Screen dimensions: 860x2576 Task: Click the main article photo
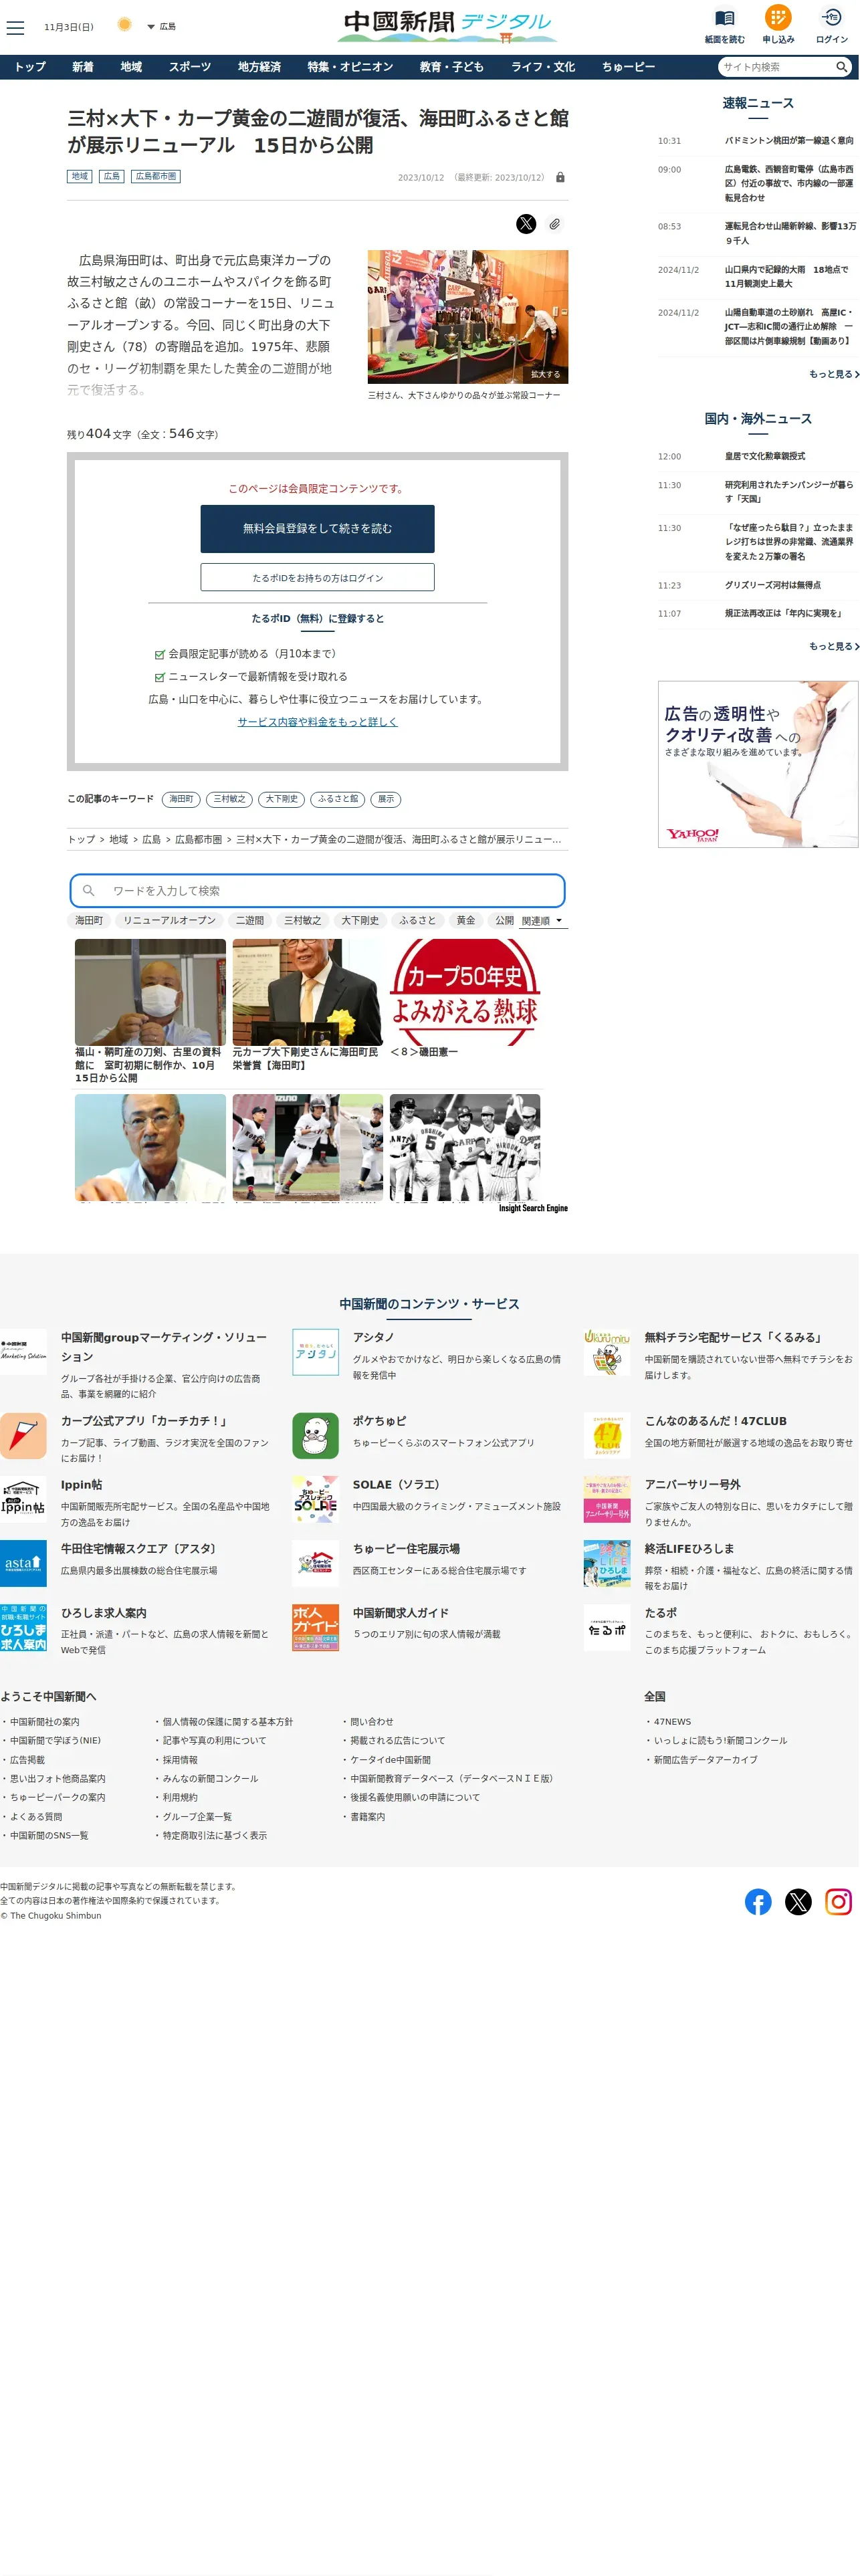[467, 316]
